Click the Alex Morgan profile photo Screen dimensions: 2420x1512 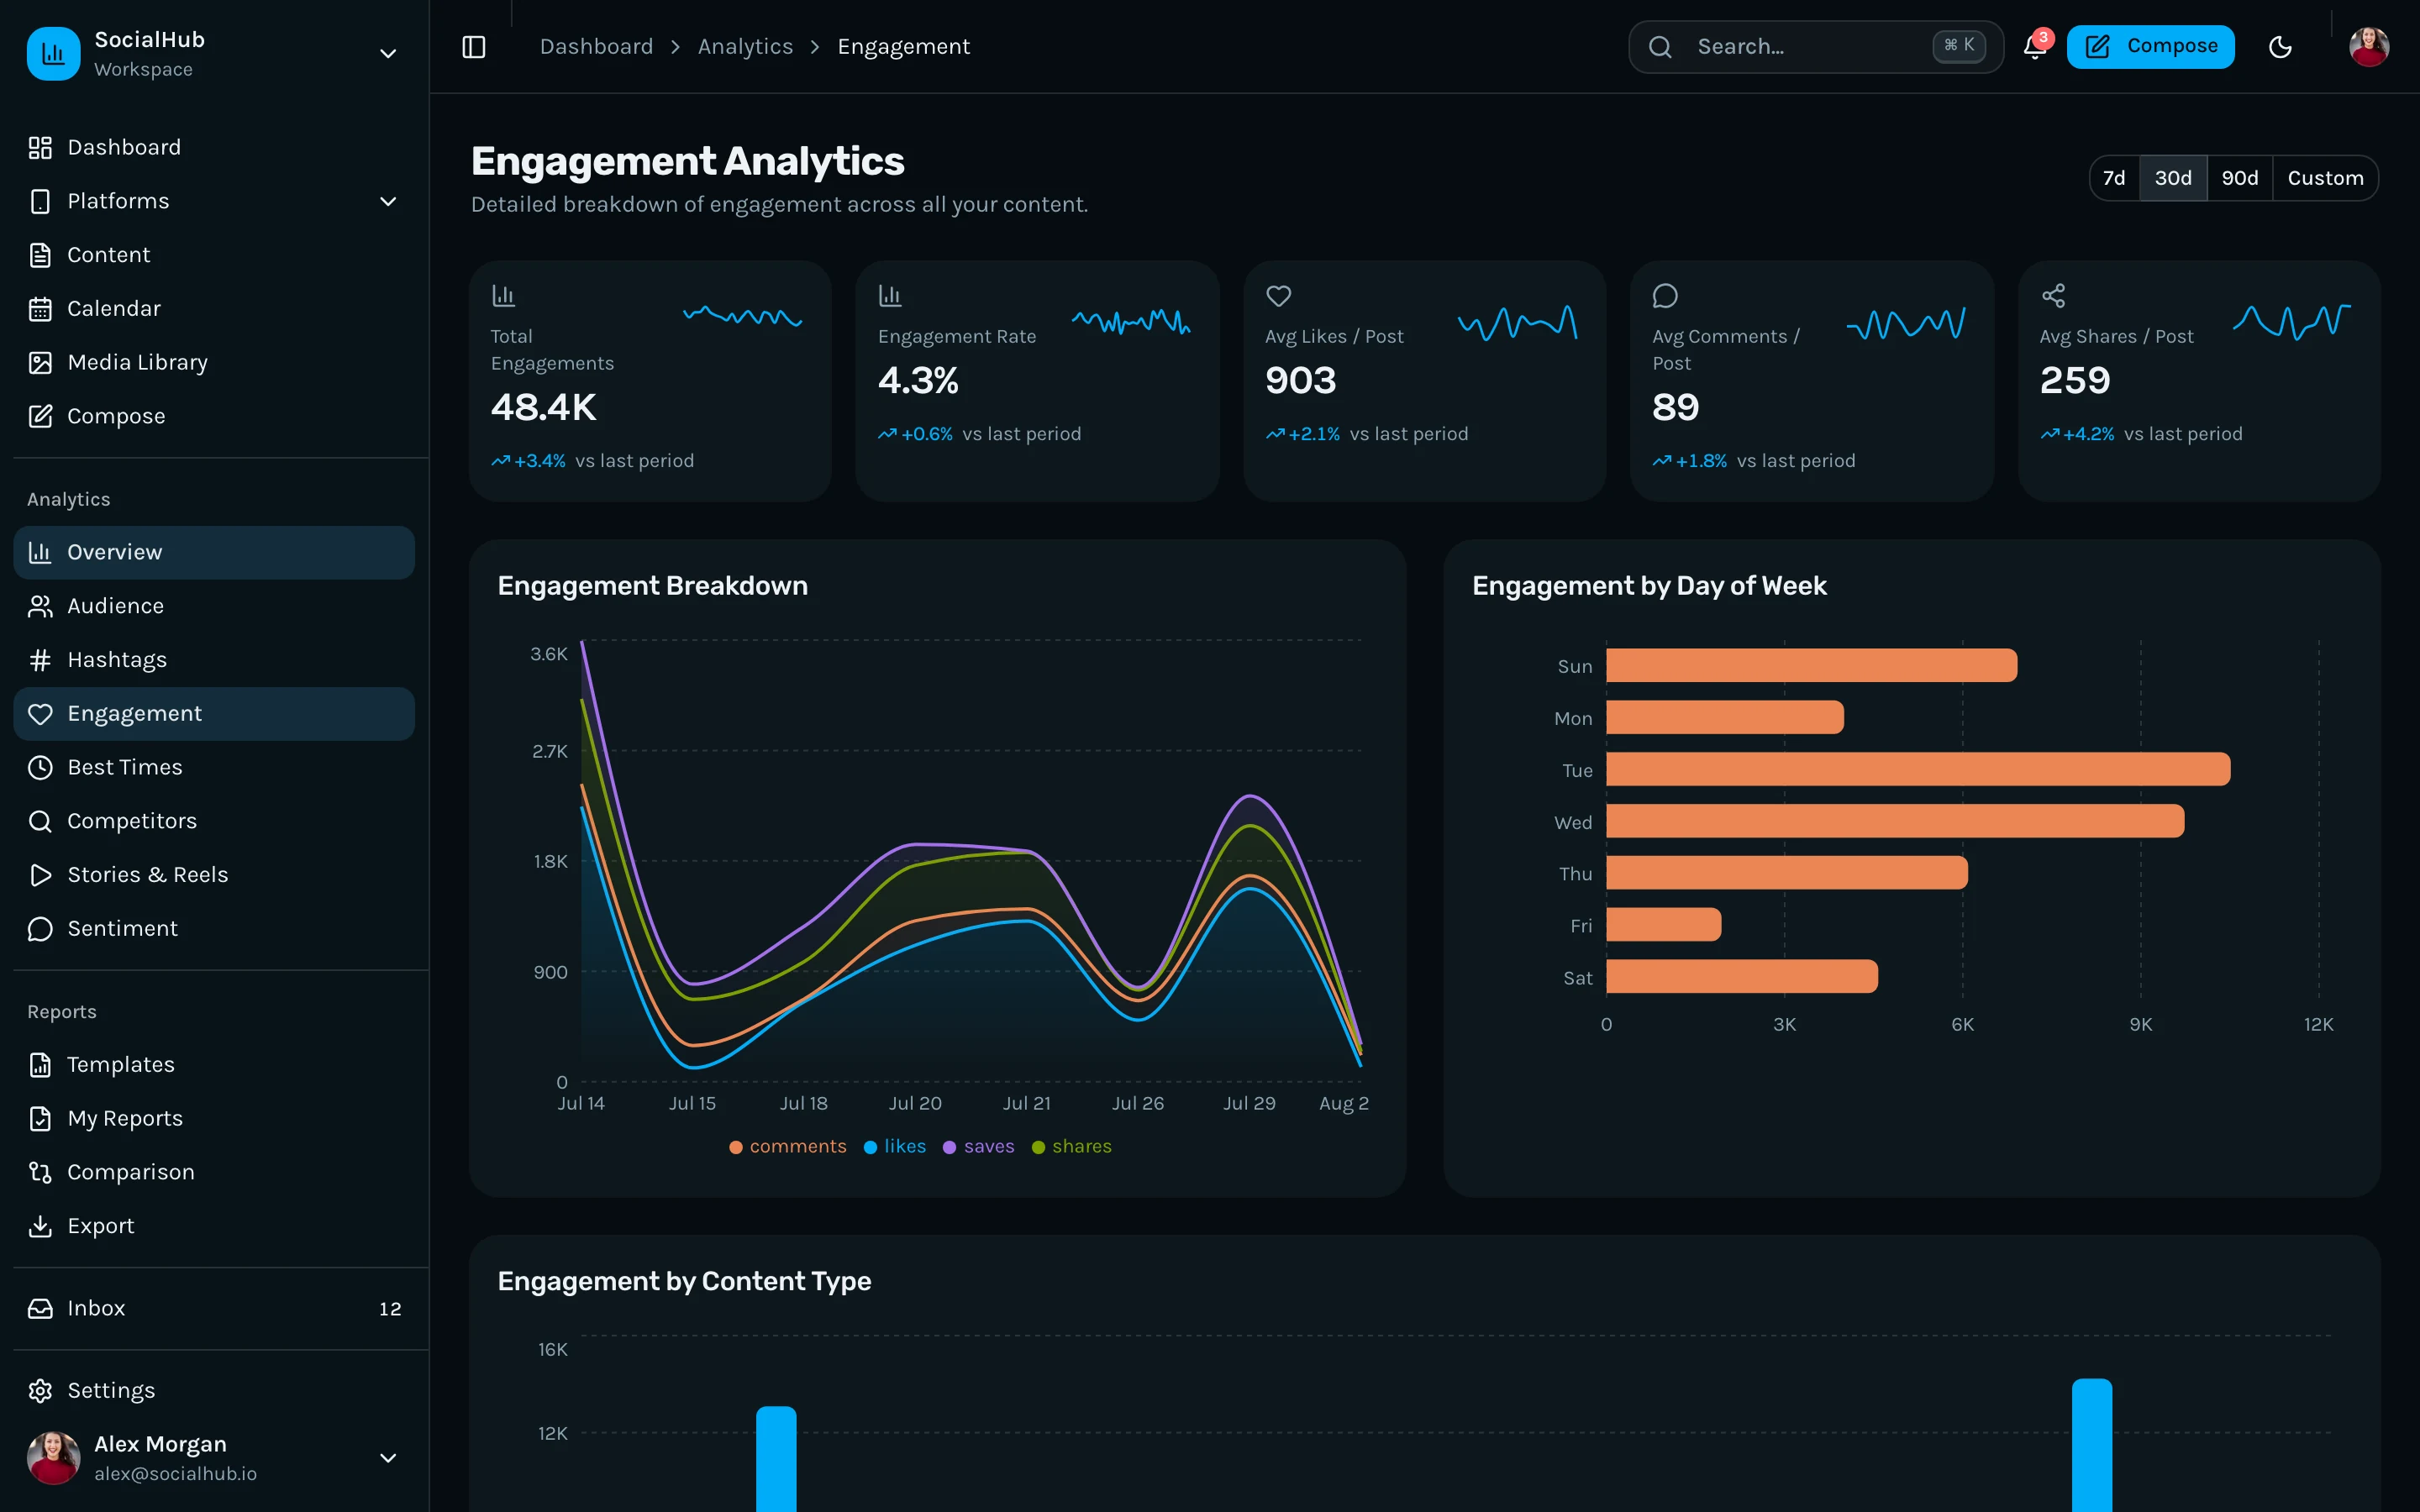click(53, 1458)
